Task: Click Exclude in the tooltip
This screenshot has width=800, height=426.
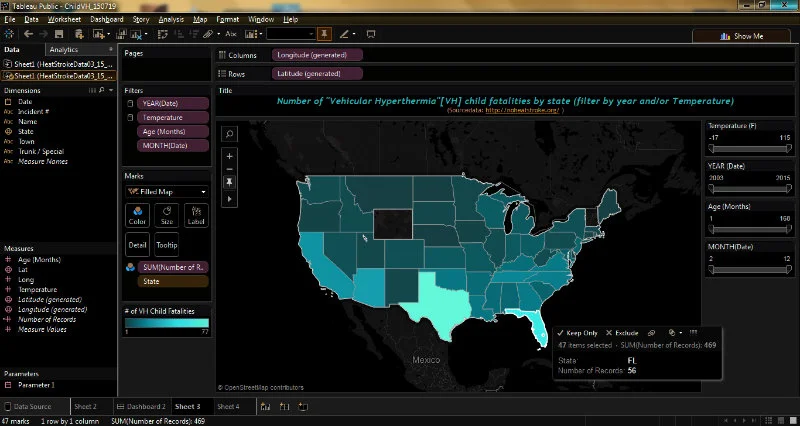Action: pos(622,333)
